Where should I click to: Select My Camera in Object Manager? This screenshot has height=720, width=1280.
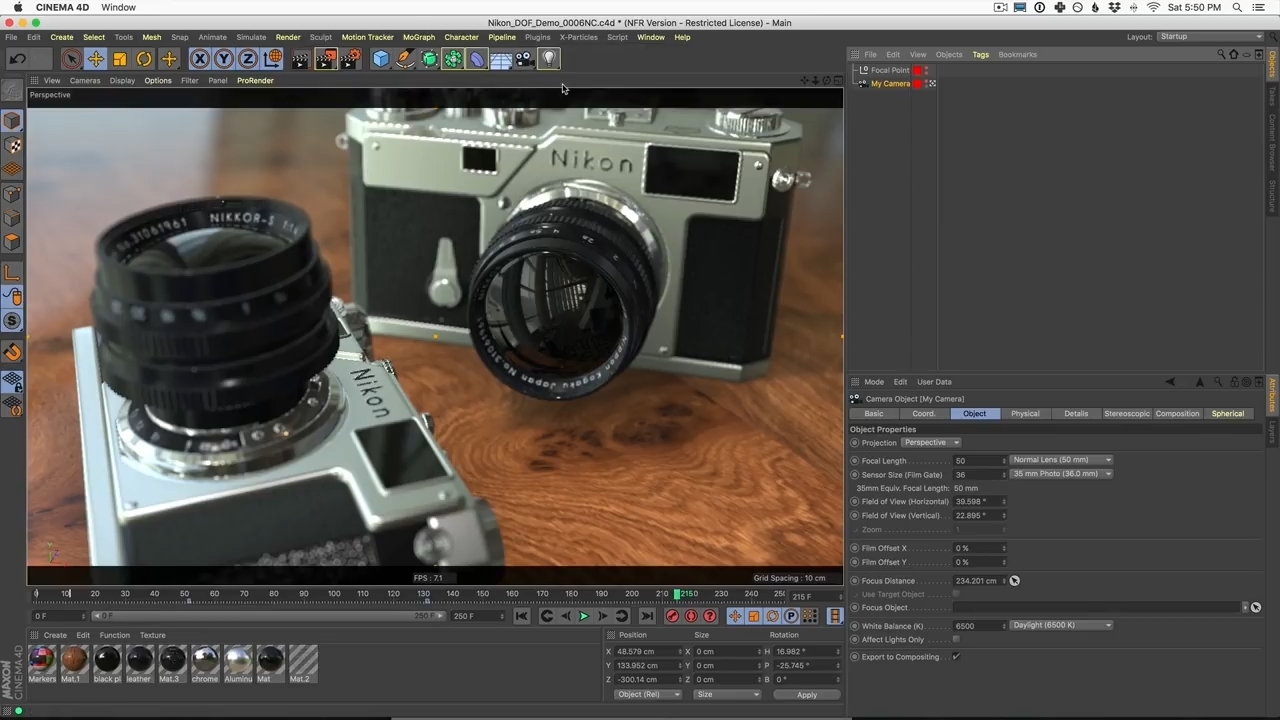889,84
